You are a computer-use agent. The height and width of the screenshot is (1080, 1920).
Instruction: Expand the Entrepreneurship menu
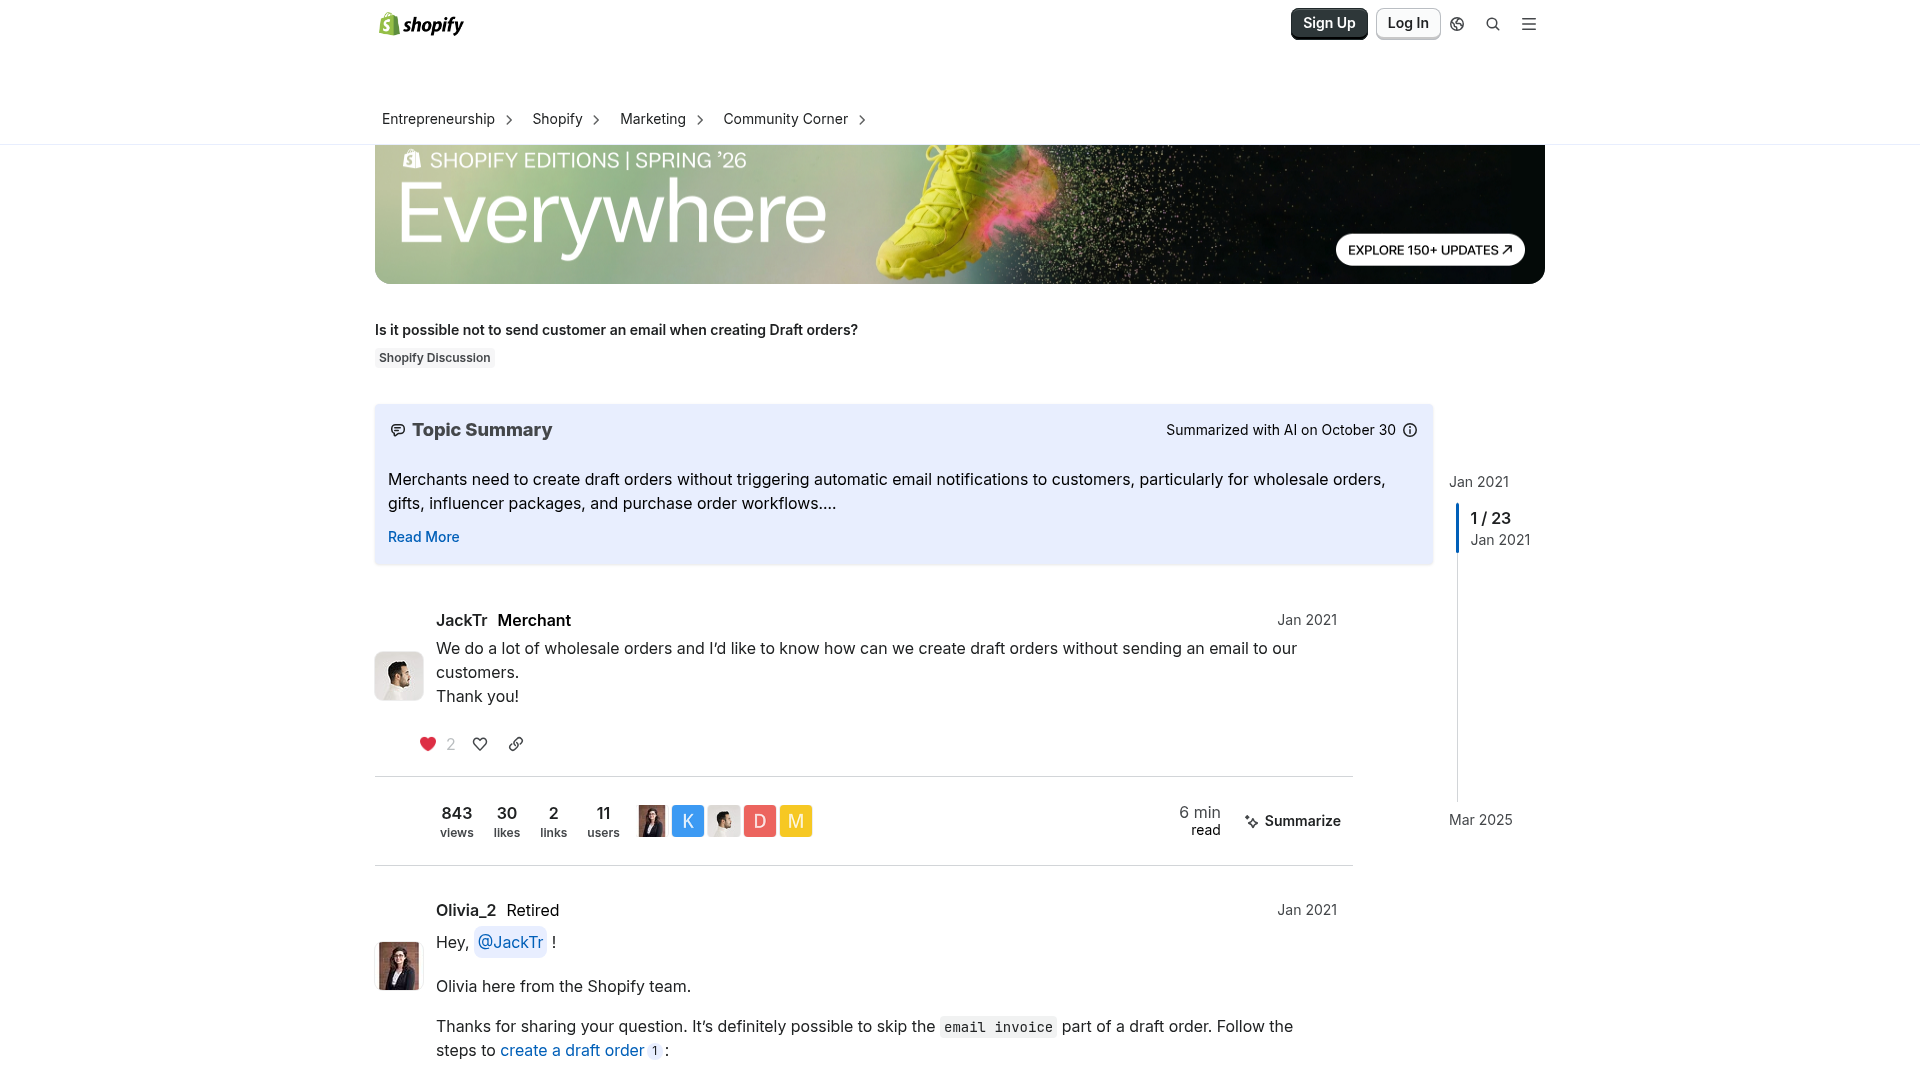(447, 119)
